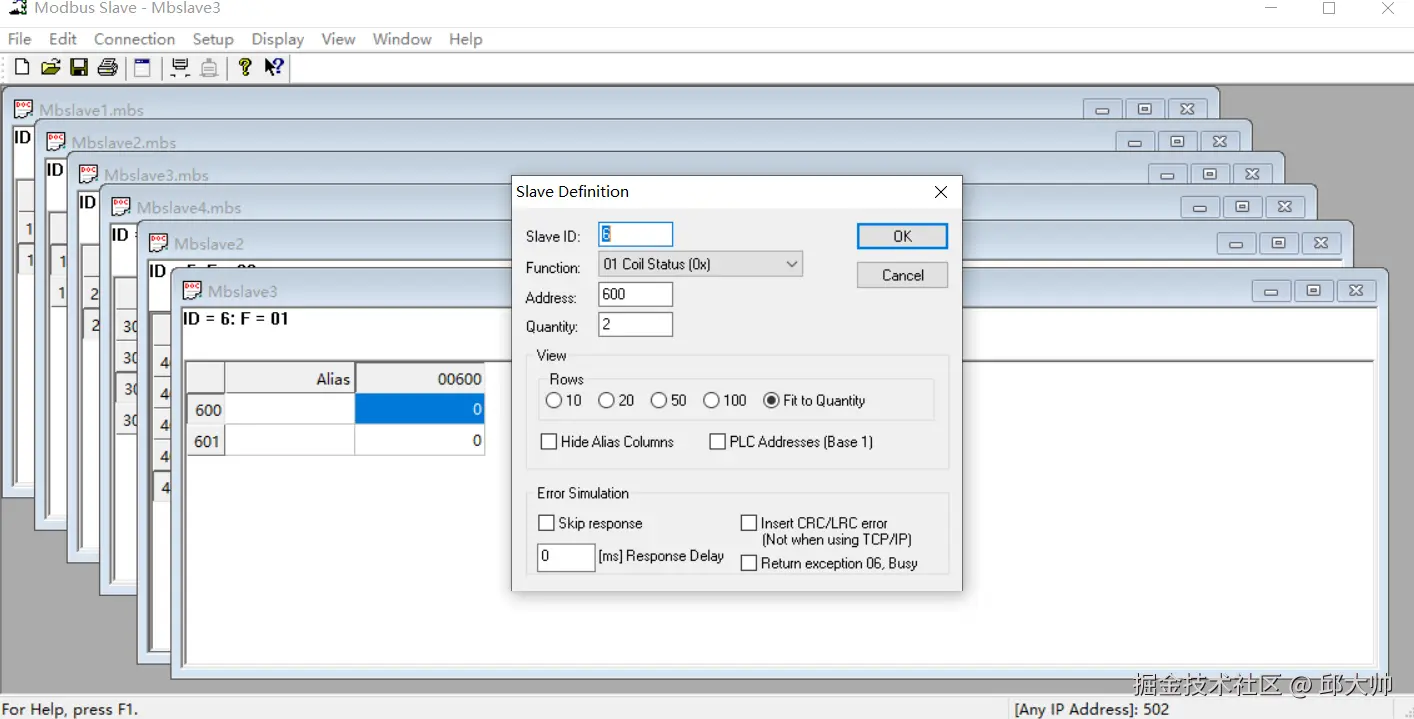This screenshot has width=1414, height=719.
Task: Click the 00600 column header
Action: (420, 378)
